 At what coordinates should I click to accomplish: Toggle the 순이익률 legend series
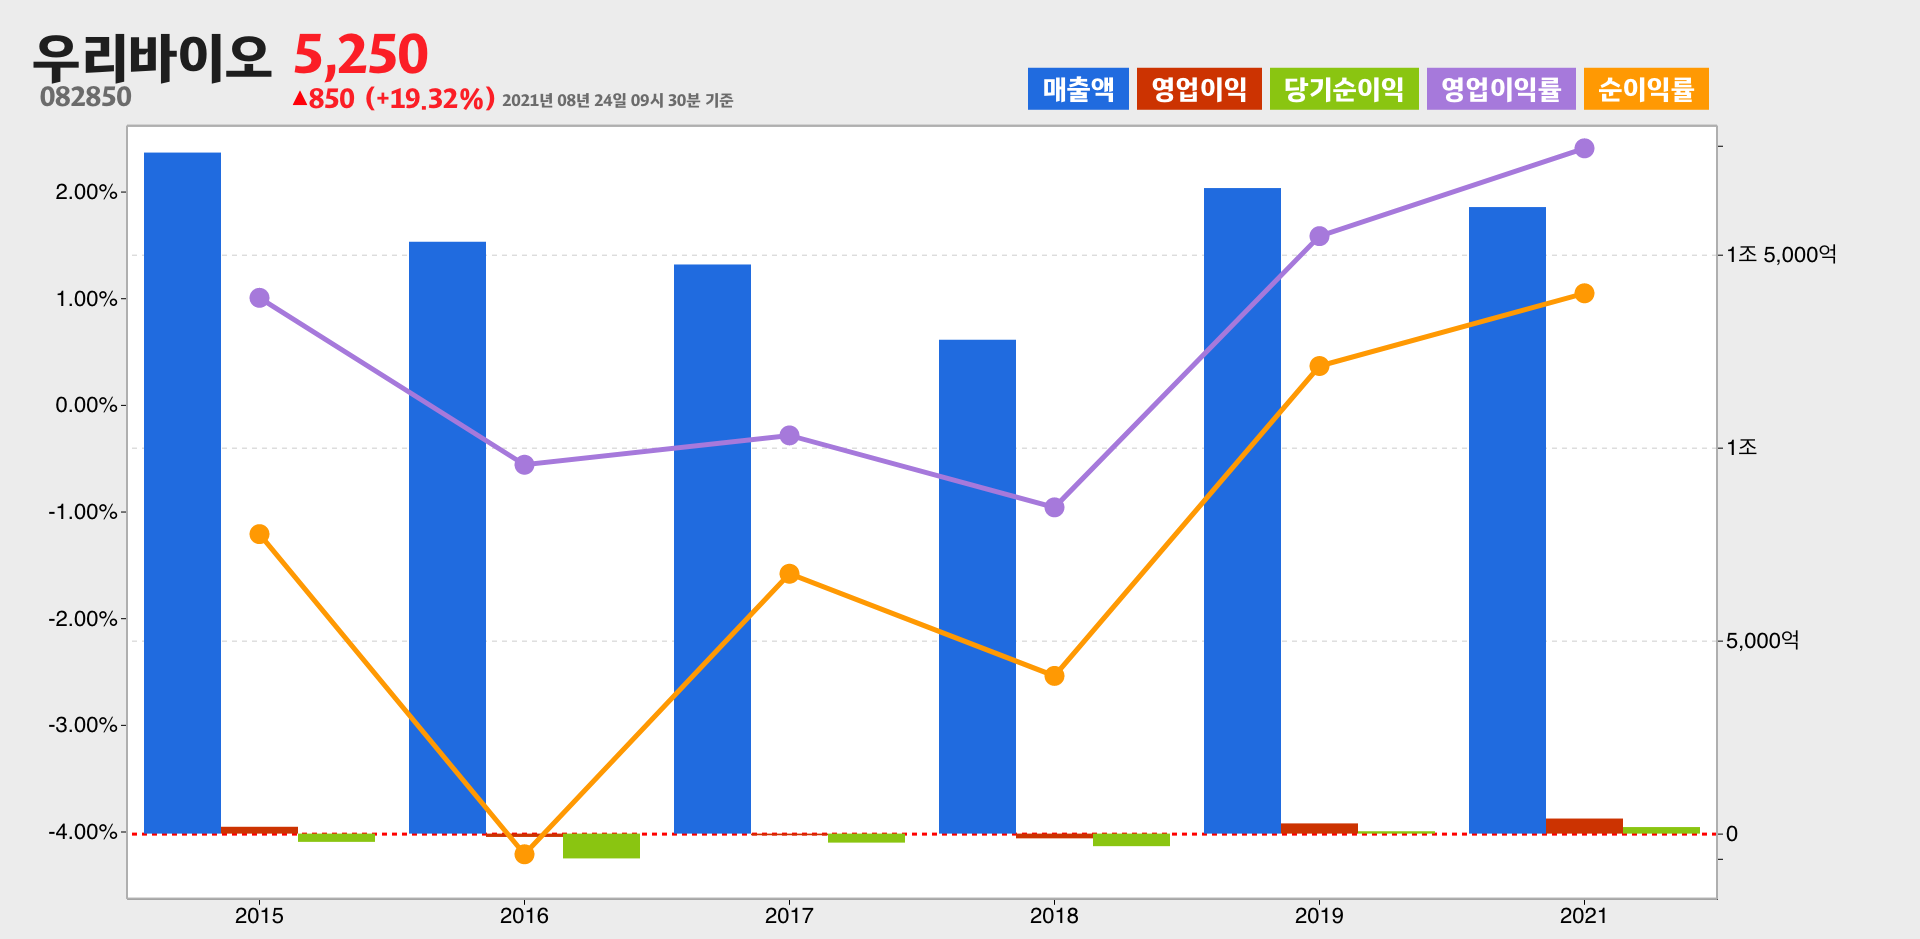1646,89
